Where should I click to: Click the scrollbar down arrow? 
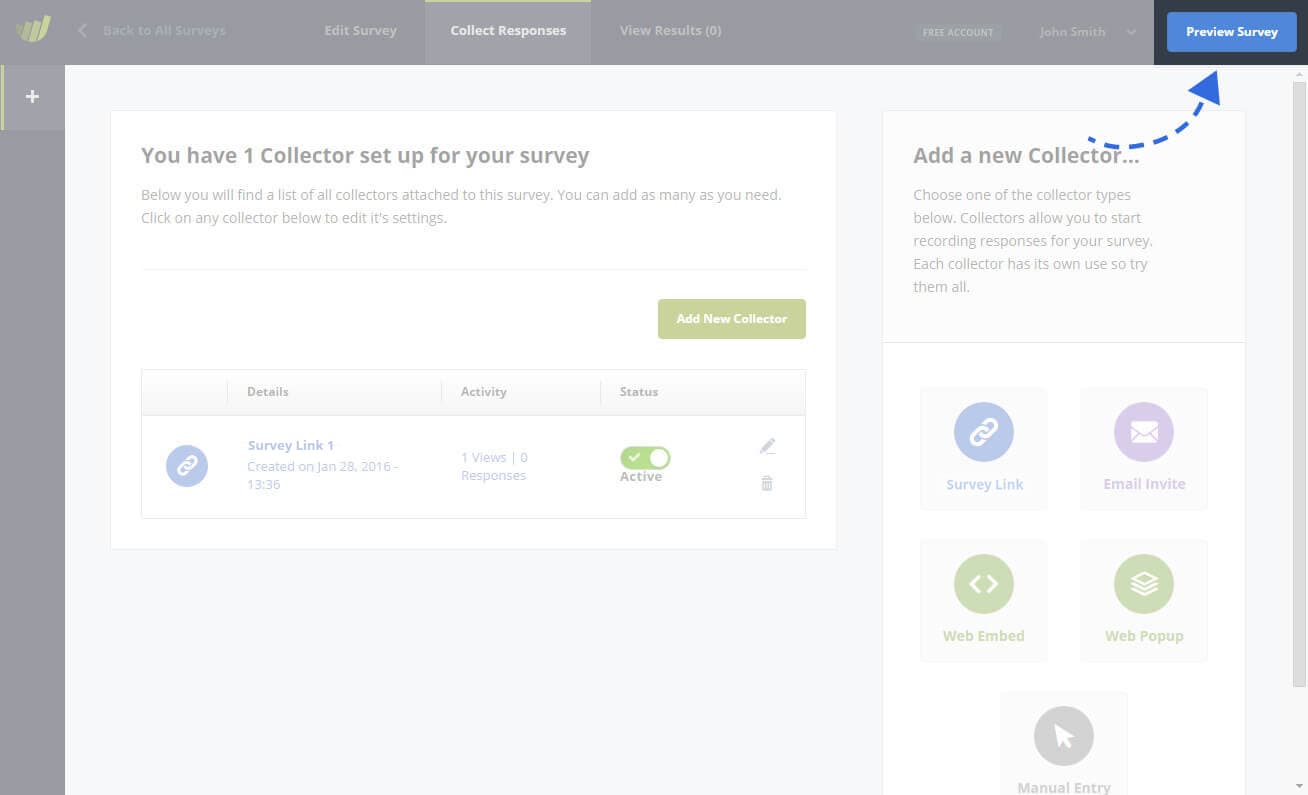click(x=1299, y=786)
